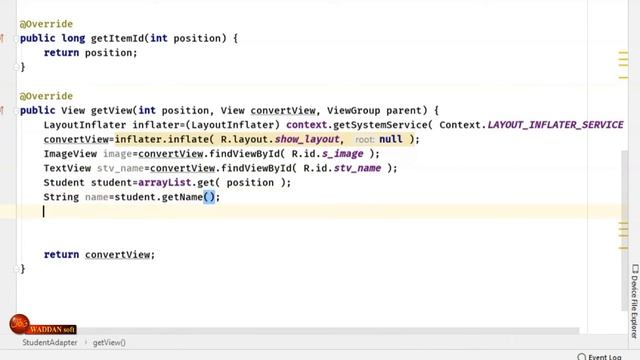Click the LAYOUT_INFLATER_SERVICE constant

click(555, 125)
